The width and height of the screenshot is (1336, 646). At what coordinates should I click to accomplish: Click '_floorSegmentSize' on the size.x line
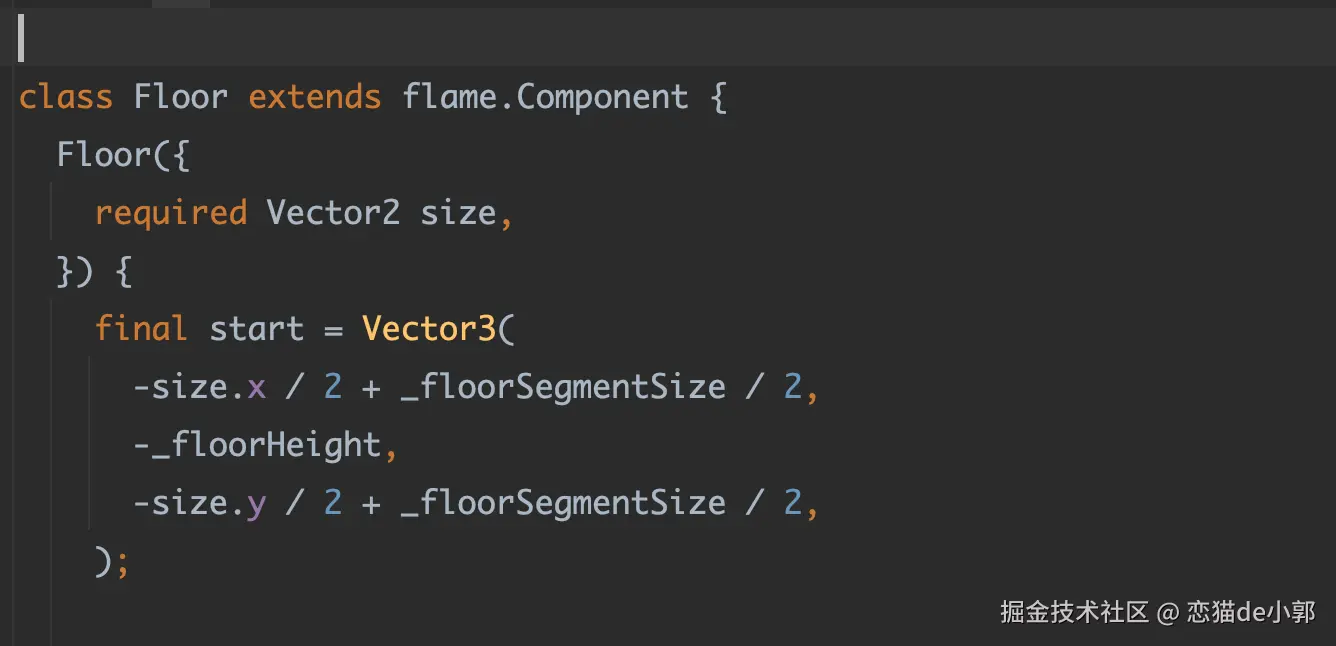point(563,387)
